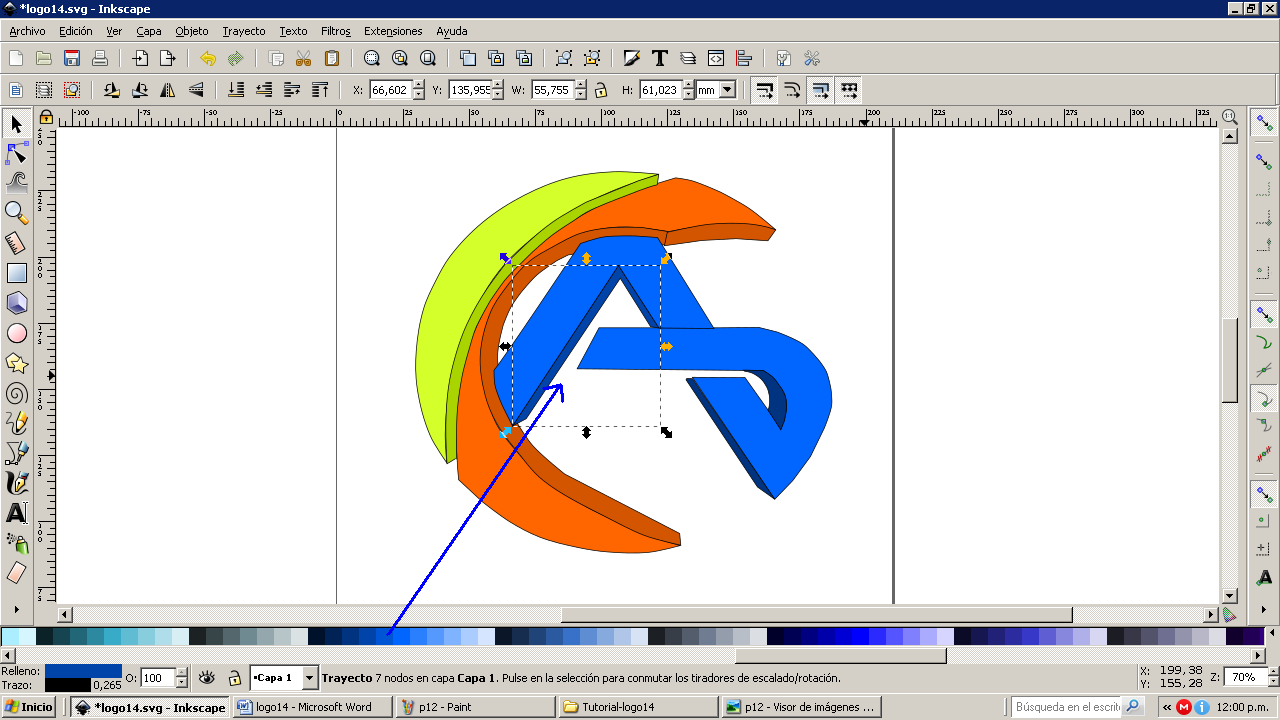
Task: Select the Spray tool
Action: point(17,543)
